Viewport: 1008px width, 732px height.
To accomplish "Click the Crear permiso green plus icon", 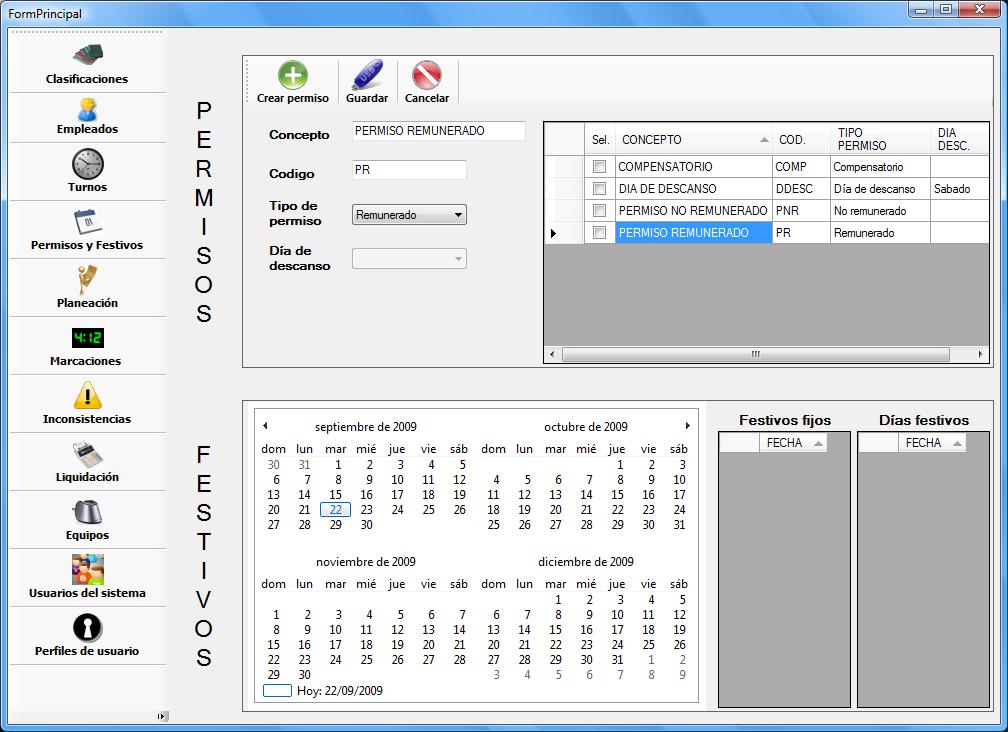I will point(292,76).
